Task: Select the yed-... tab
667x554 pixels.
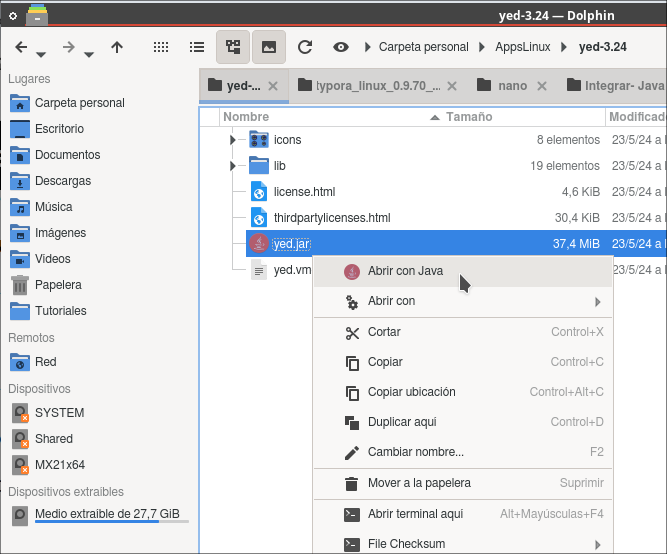Action: click(x=244, y=86)
